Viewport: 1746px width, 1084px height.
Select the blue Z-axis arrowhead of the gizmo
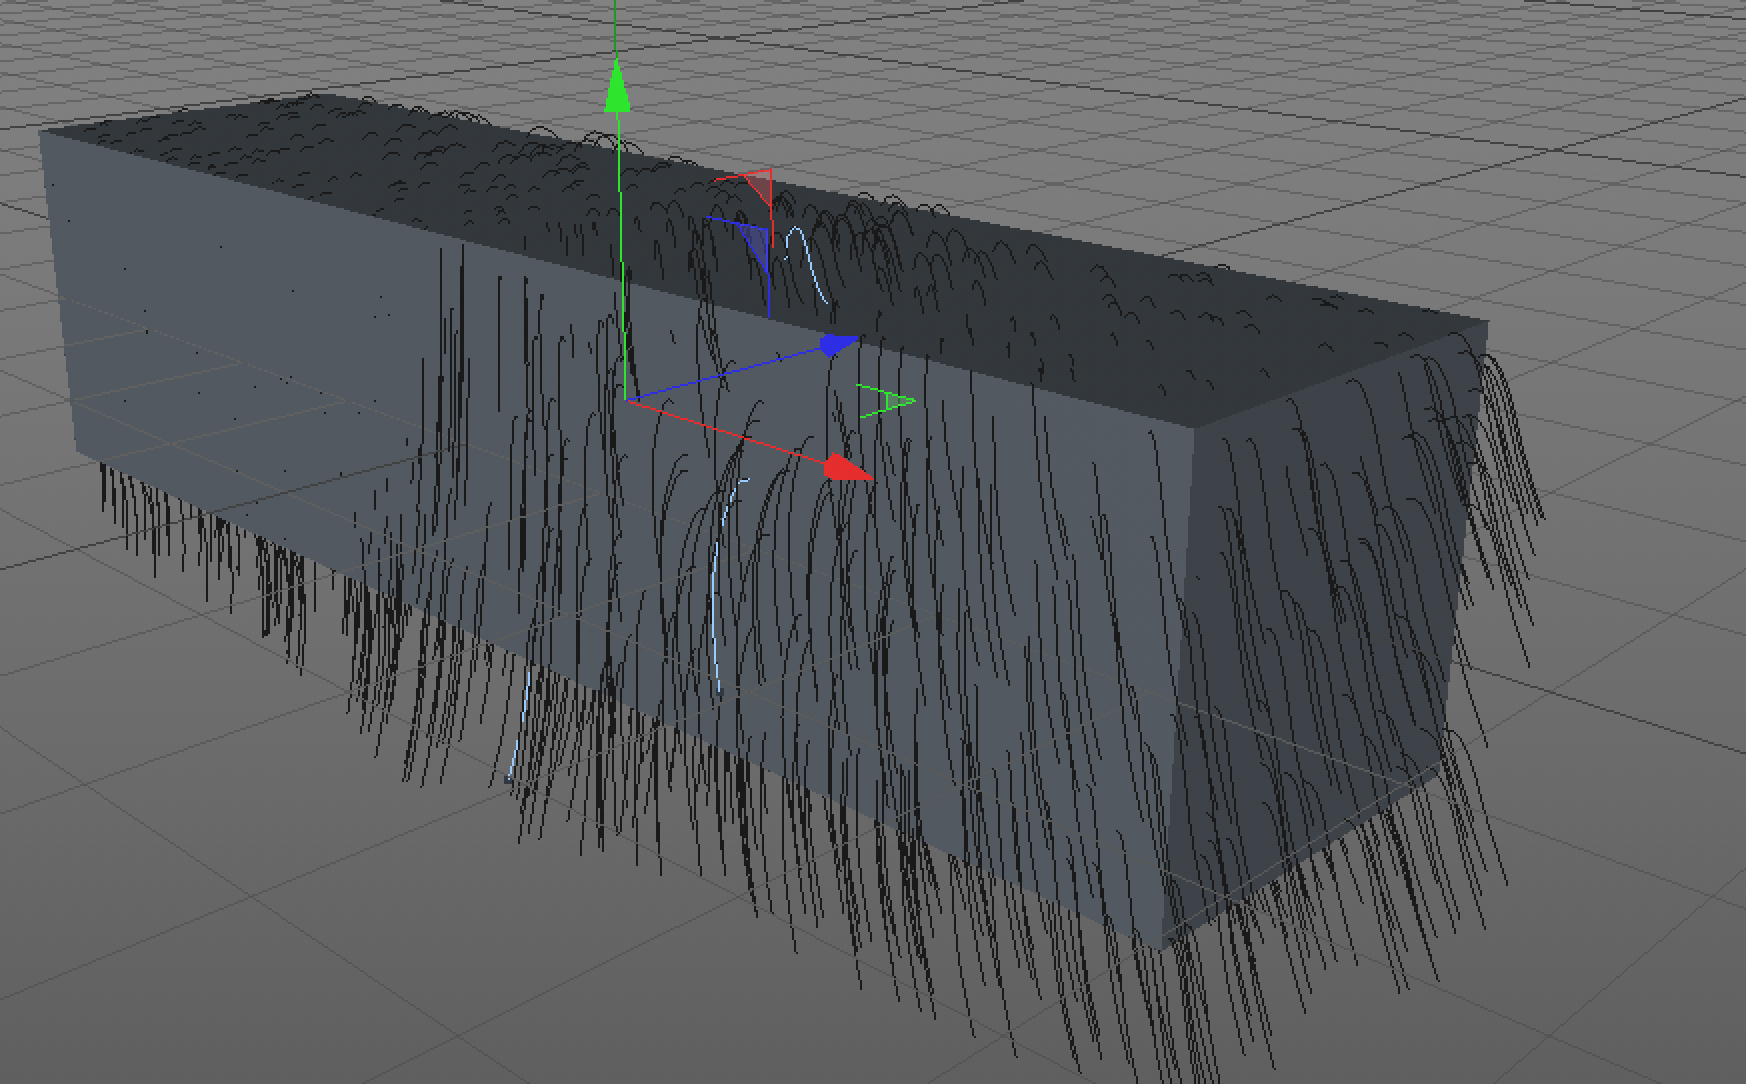tap(840, 345)
